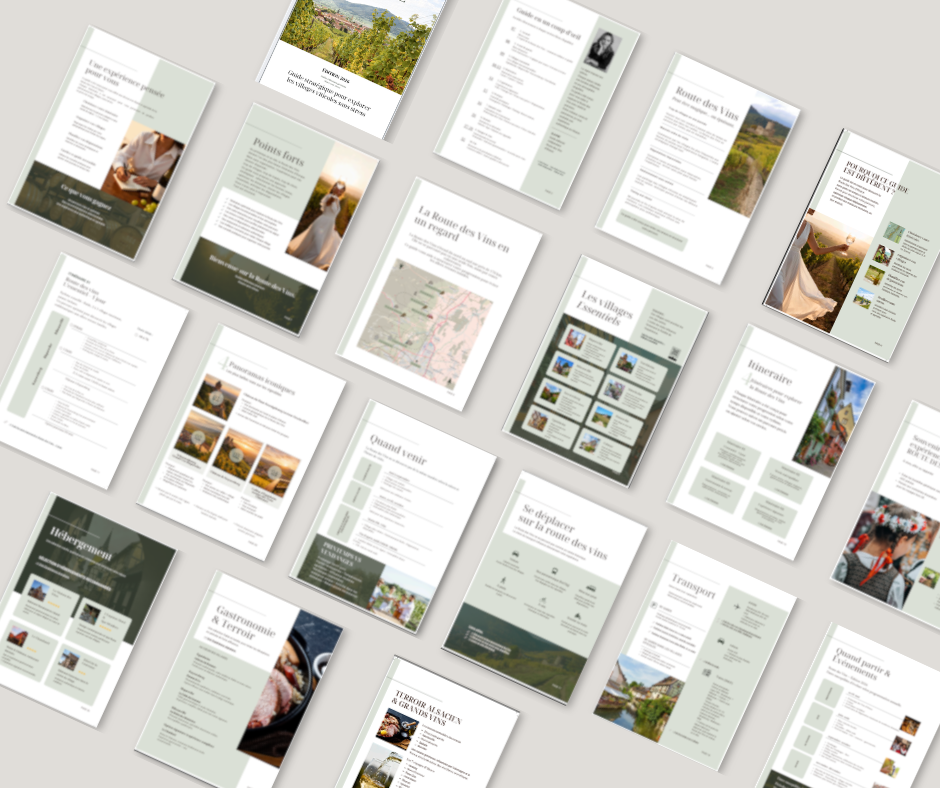Screen dimensions: 940x788
Task: Click the QR code on Les villages Essentiels page
Action: click(674, 354)
